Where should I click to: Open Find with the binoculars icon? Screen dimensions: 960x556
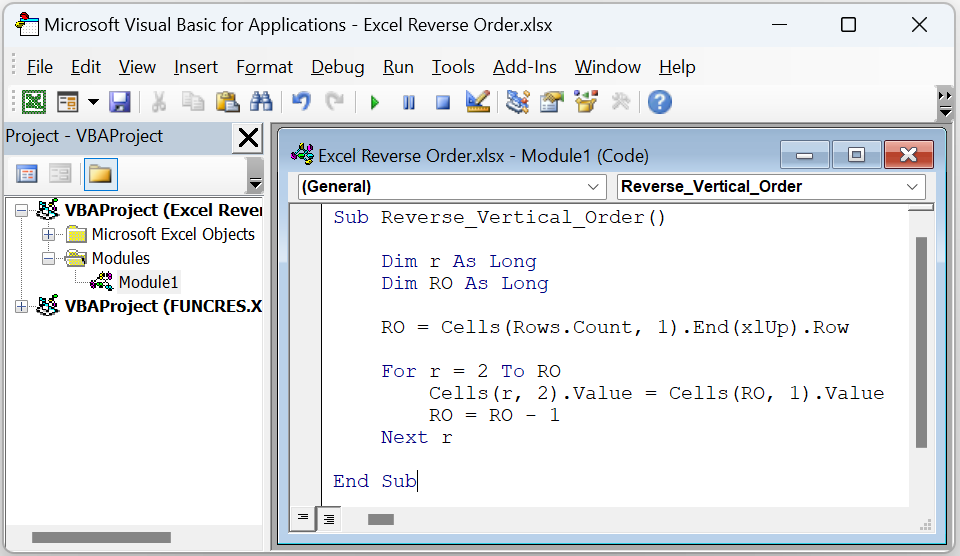(261, 102)
